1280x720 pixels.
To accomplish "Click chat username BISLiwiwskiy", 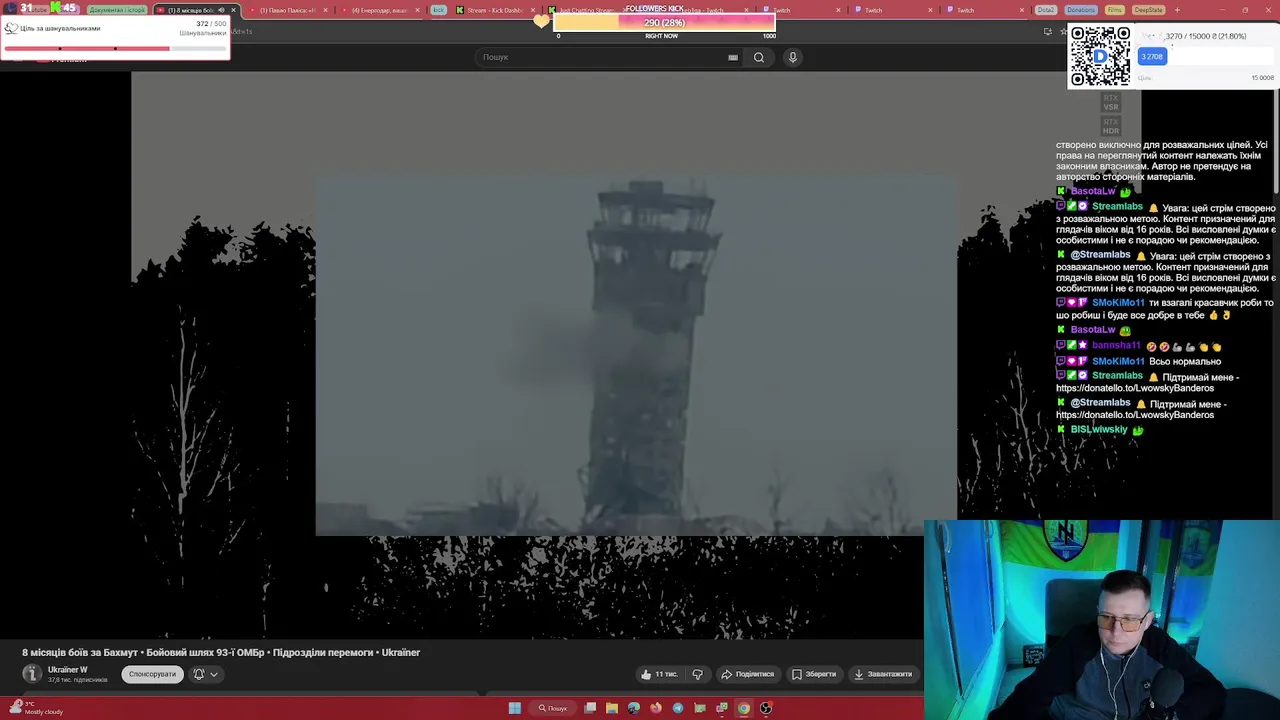I will (x=1099, y=430).
